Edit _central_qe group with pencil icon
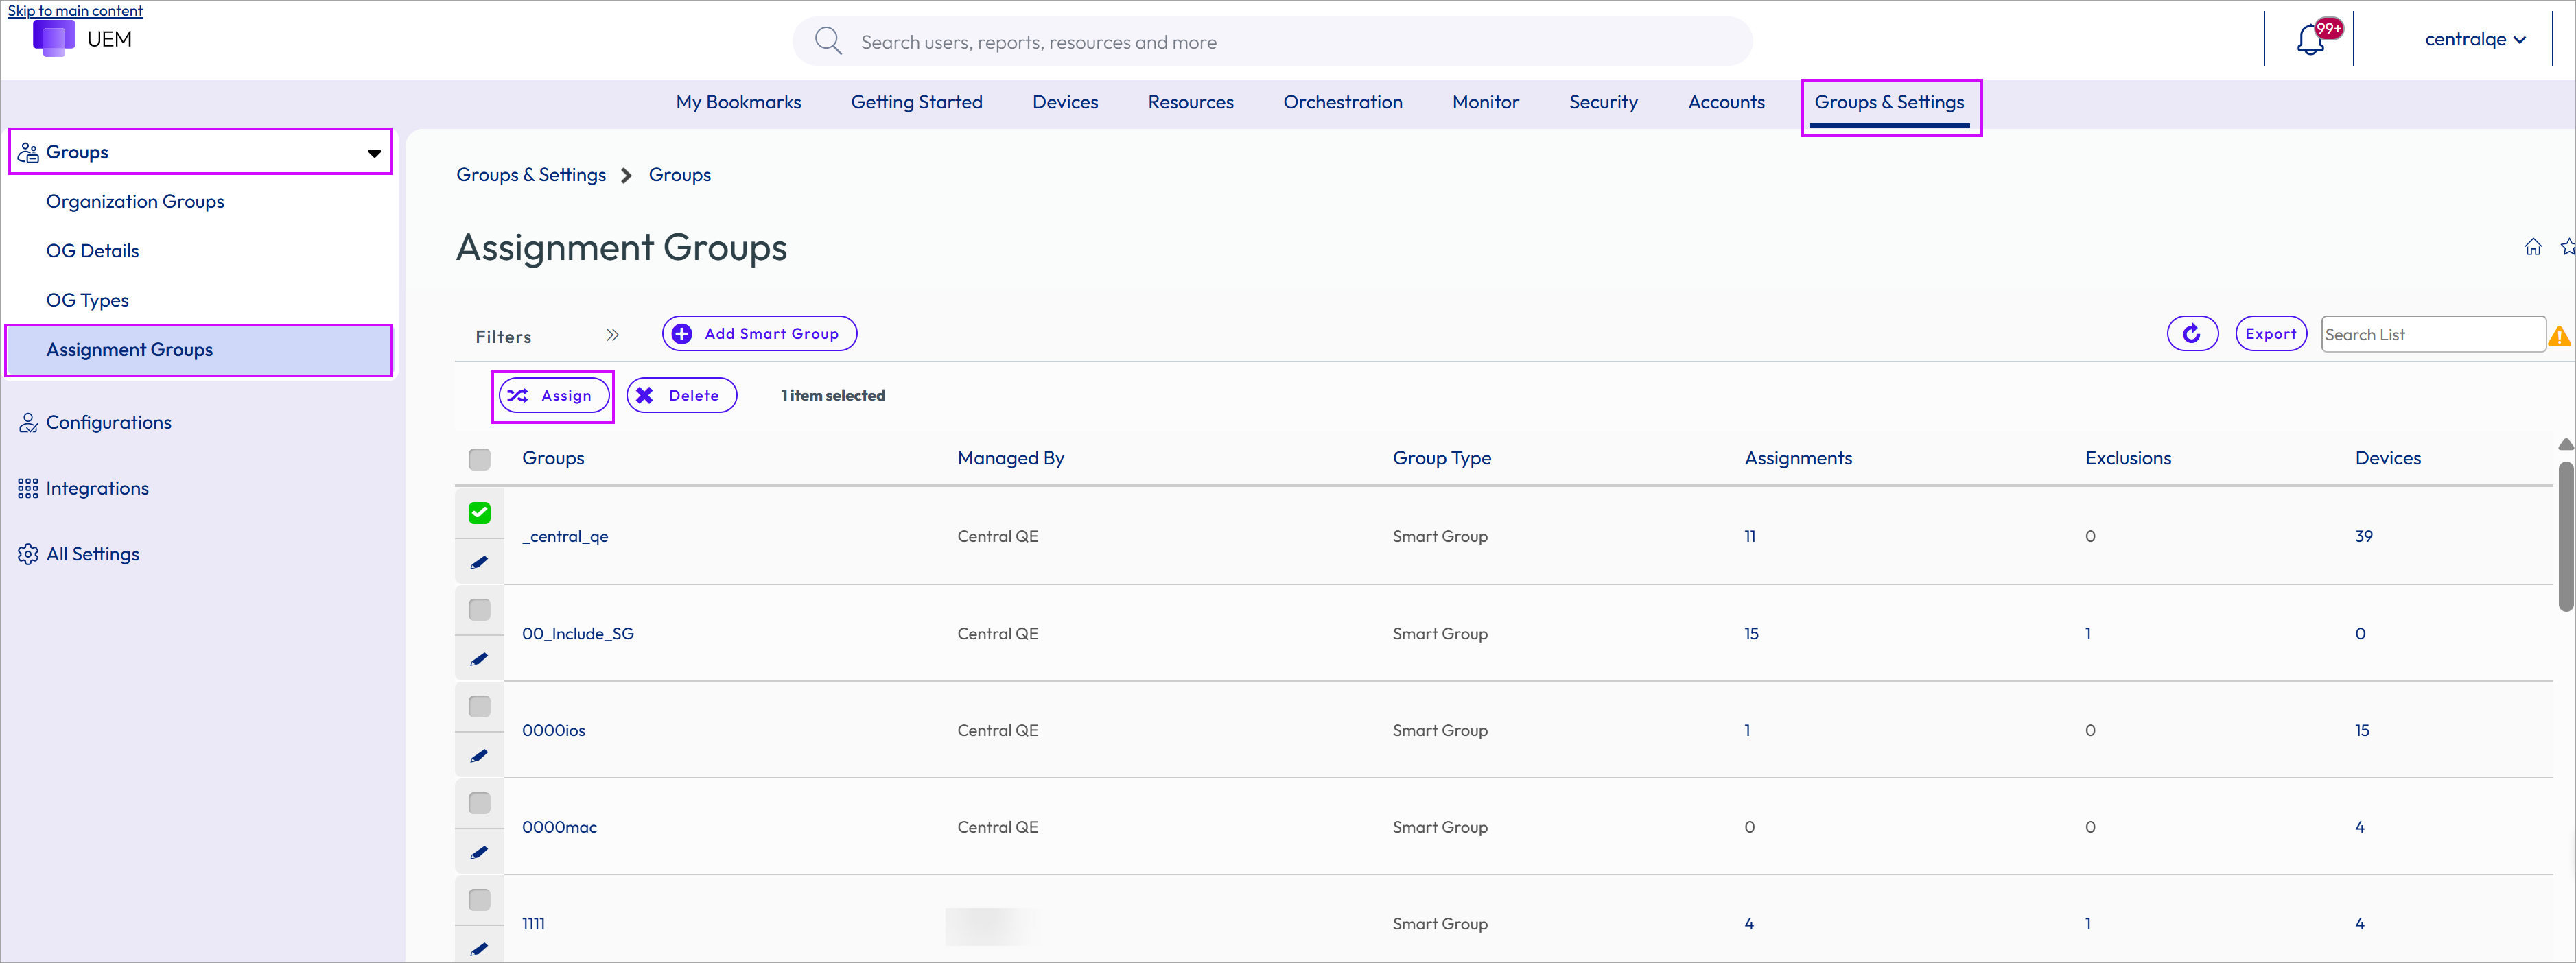The height and width of the screenshot is (963, 2576). 479,562
